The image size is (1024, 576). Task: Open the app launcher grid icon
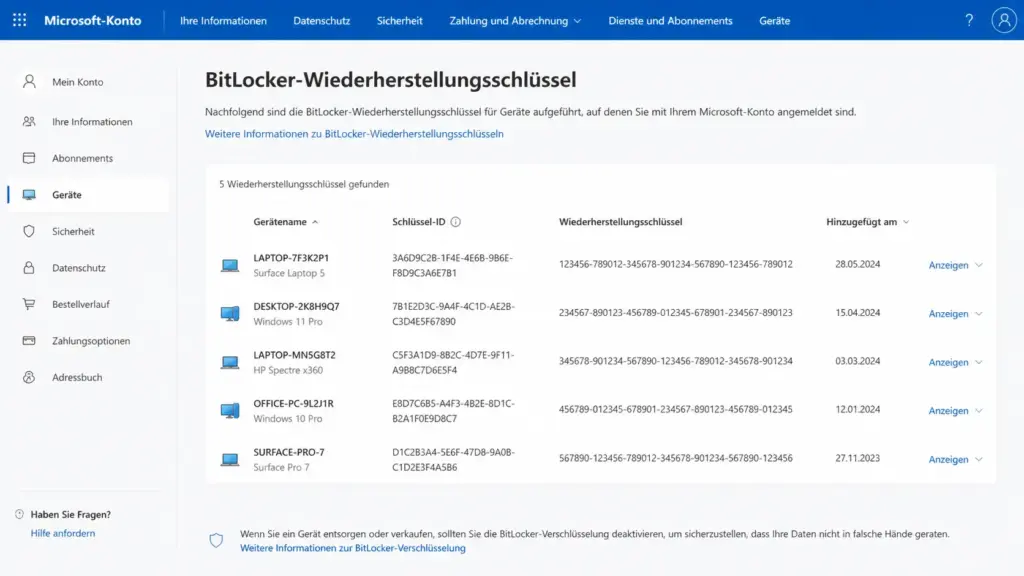(x=20, y=20)
